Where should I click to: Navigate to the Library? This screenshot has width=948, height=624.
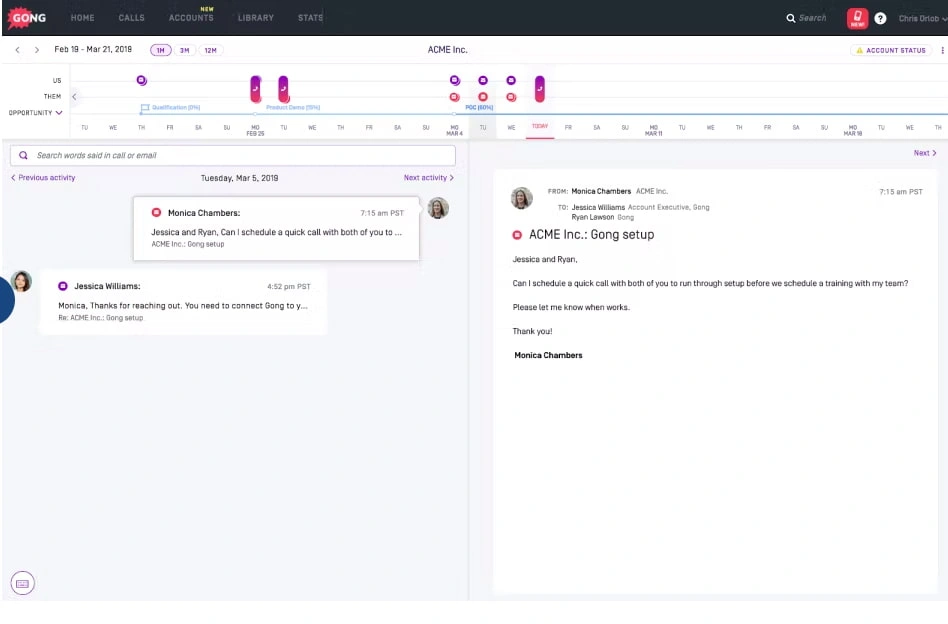click(x=256, y=18)
